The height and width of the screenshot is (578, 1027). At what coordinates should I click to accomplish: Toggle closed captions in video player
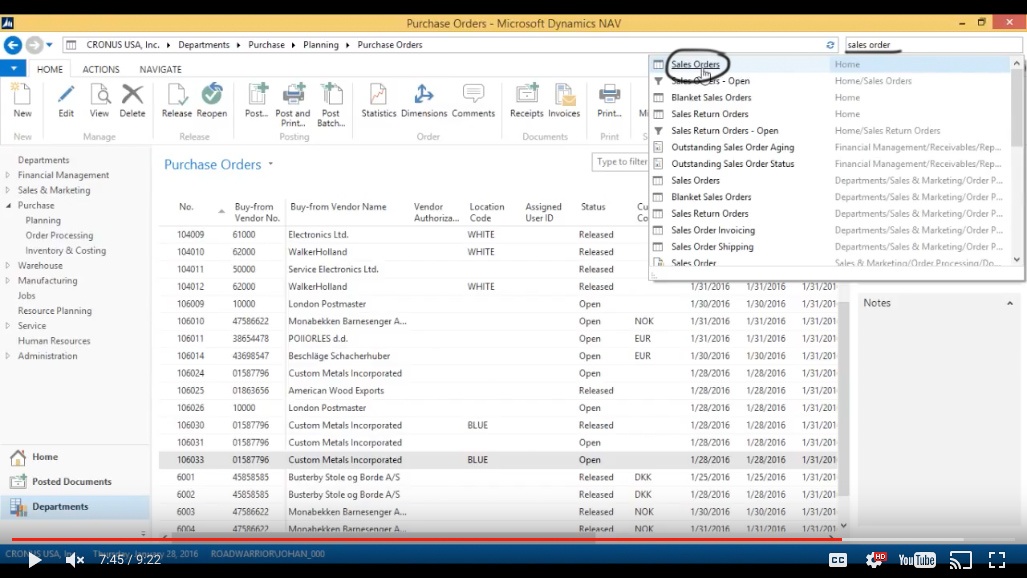click(838, 560)
